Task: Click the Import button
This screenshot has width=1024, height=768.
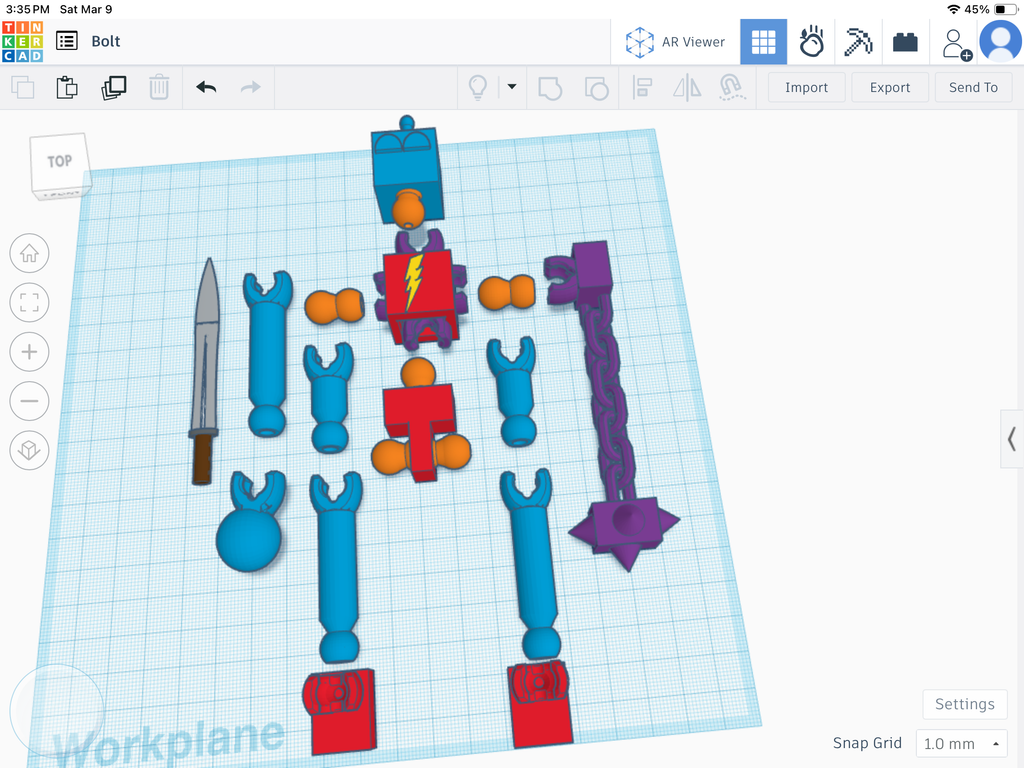Action: click(x=806, y=88)
